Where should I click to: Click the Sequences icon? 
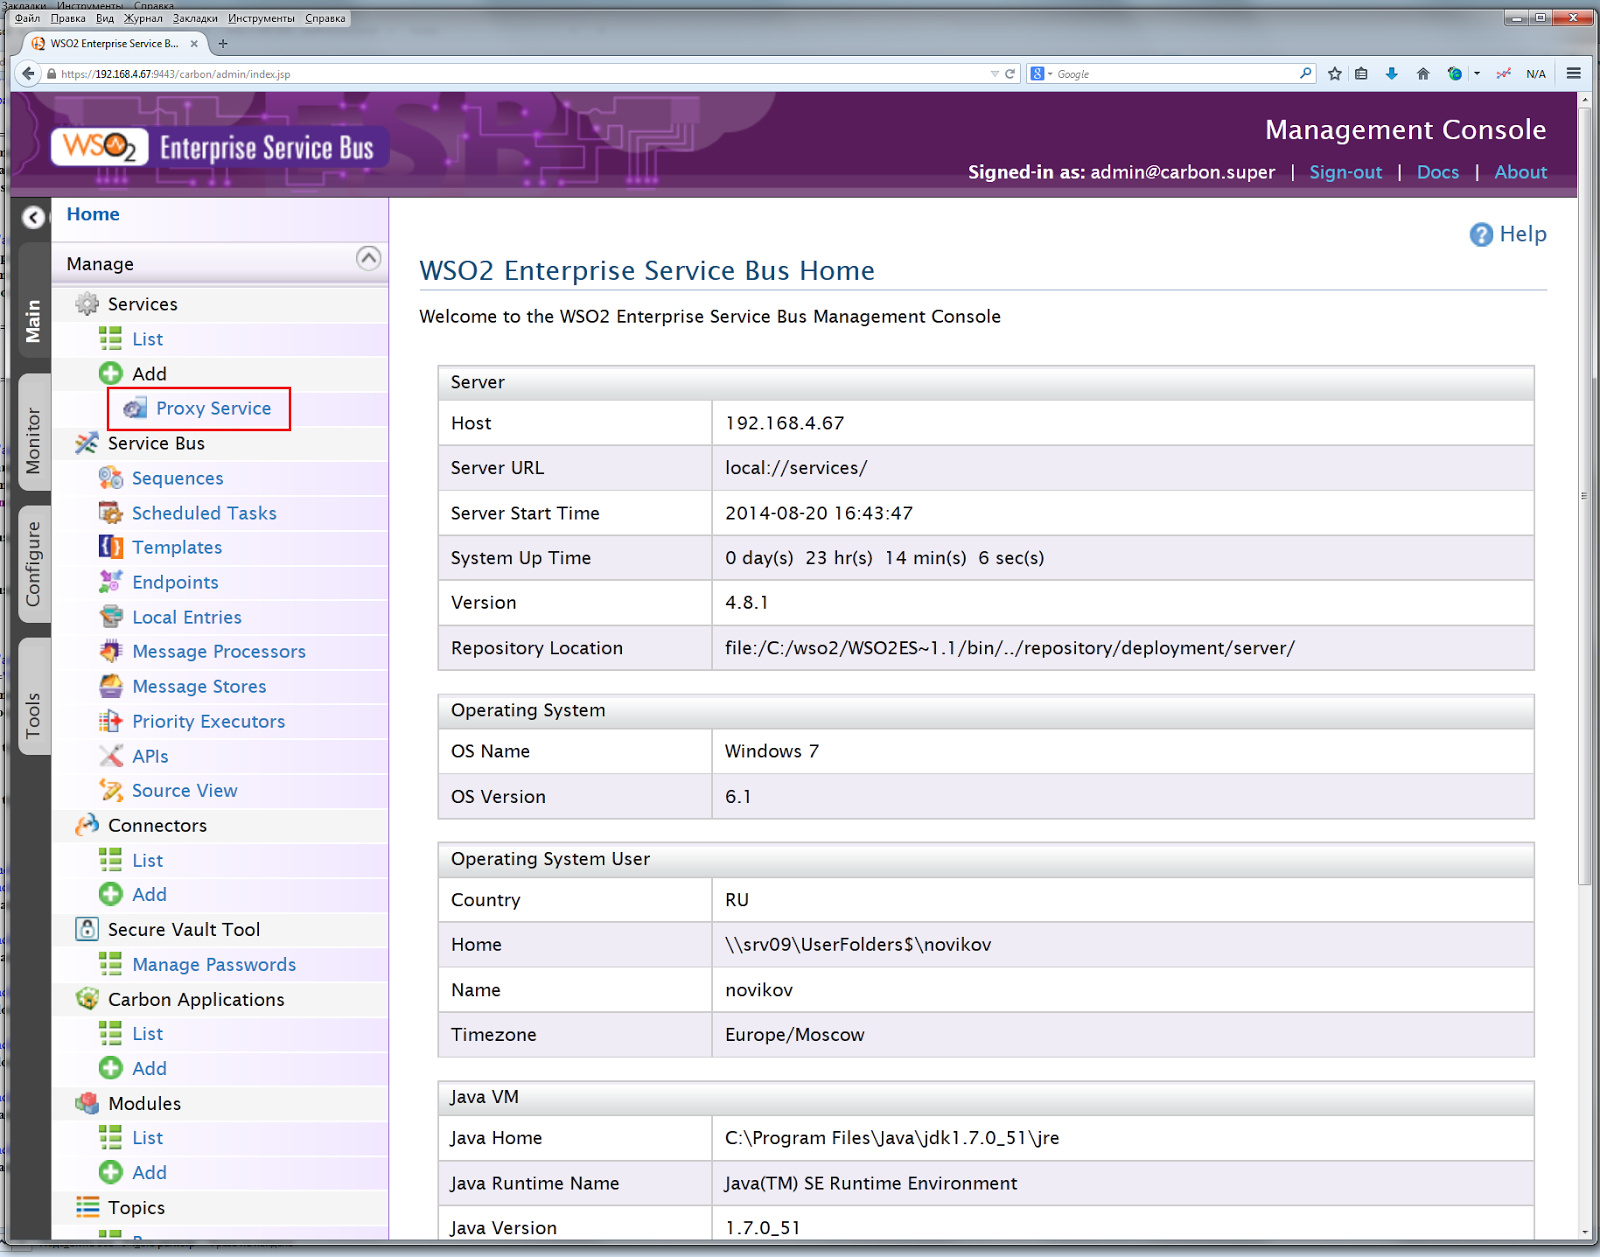point(111,478)
